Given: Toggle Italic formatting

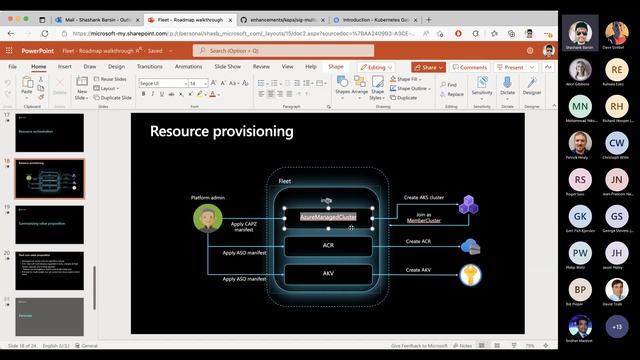Looking at the screenshot, I should [153, 94].
